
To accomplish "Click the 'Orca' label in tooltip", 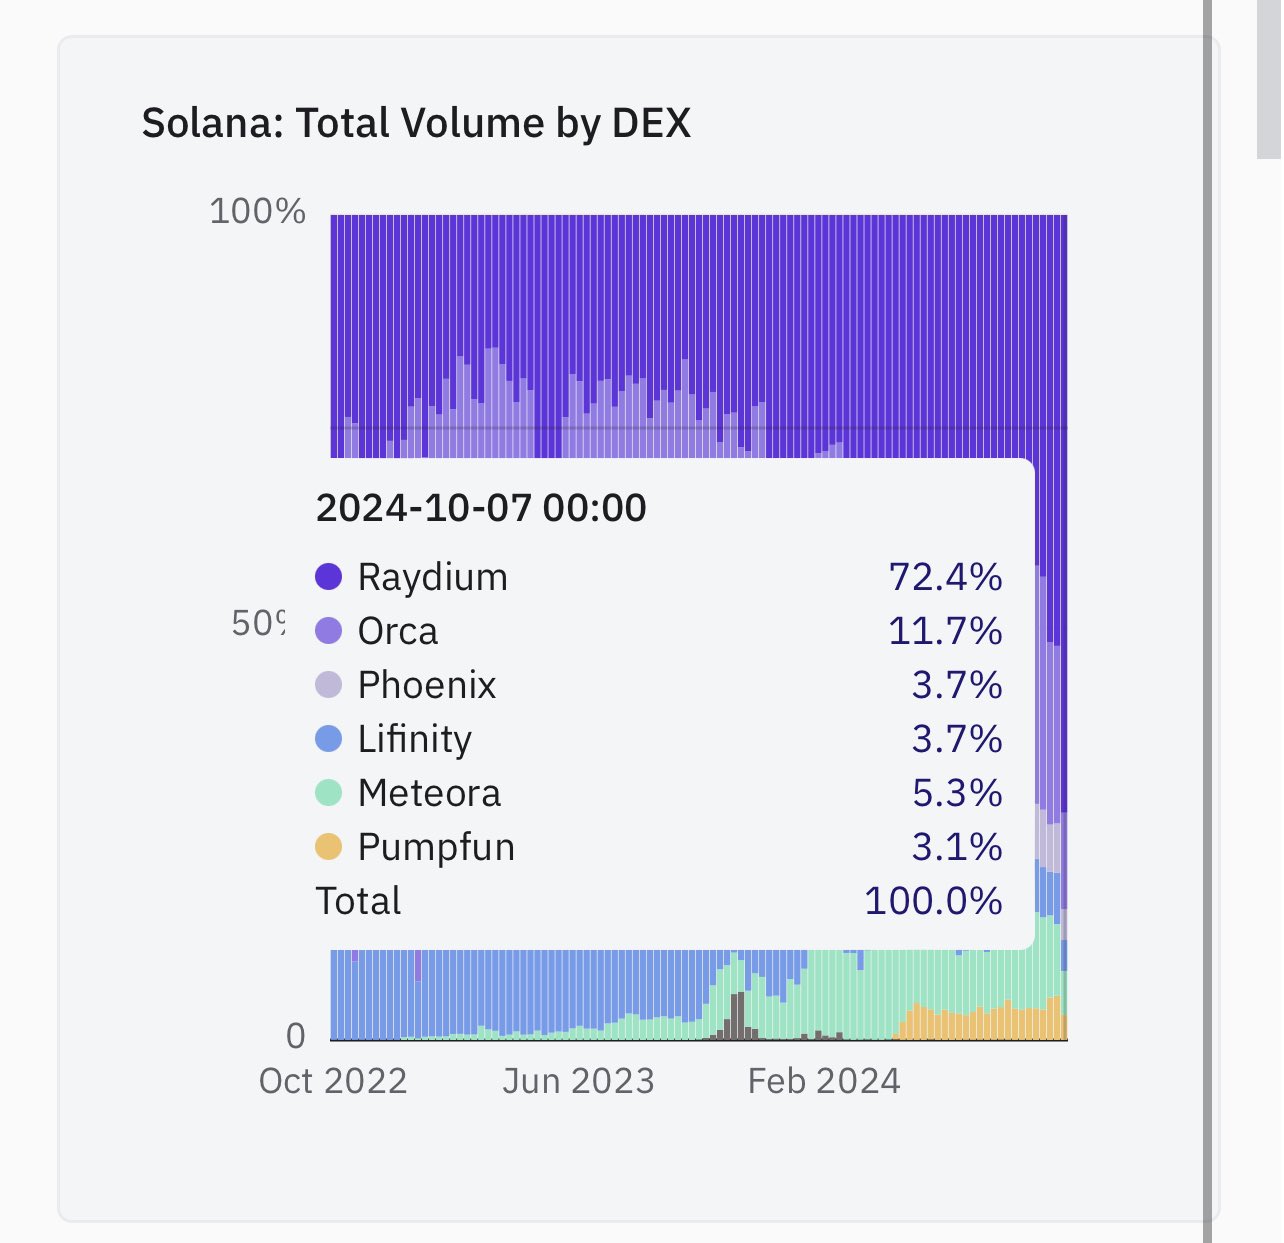I will [398, 632].
